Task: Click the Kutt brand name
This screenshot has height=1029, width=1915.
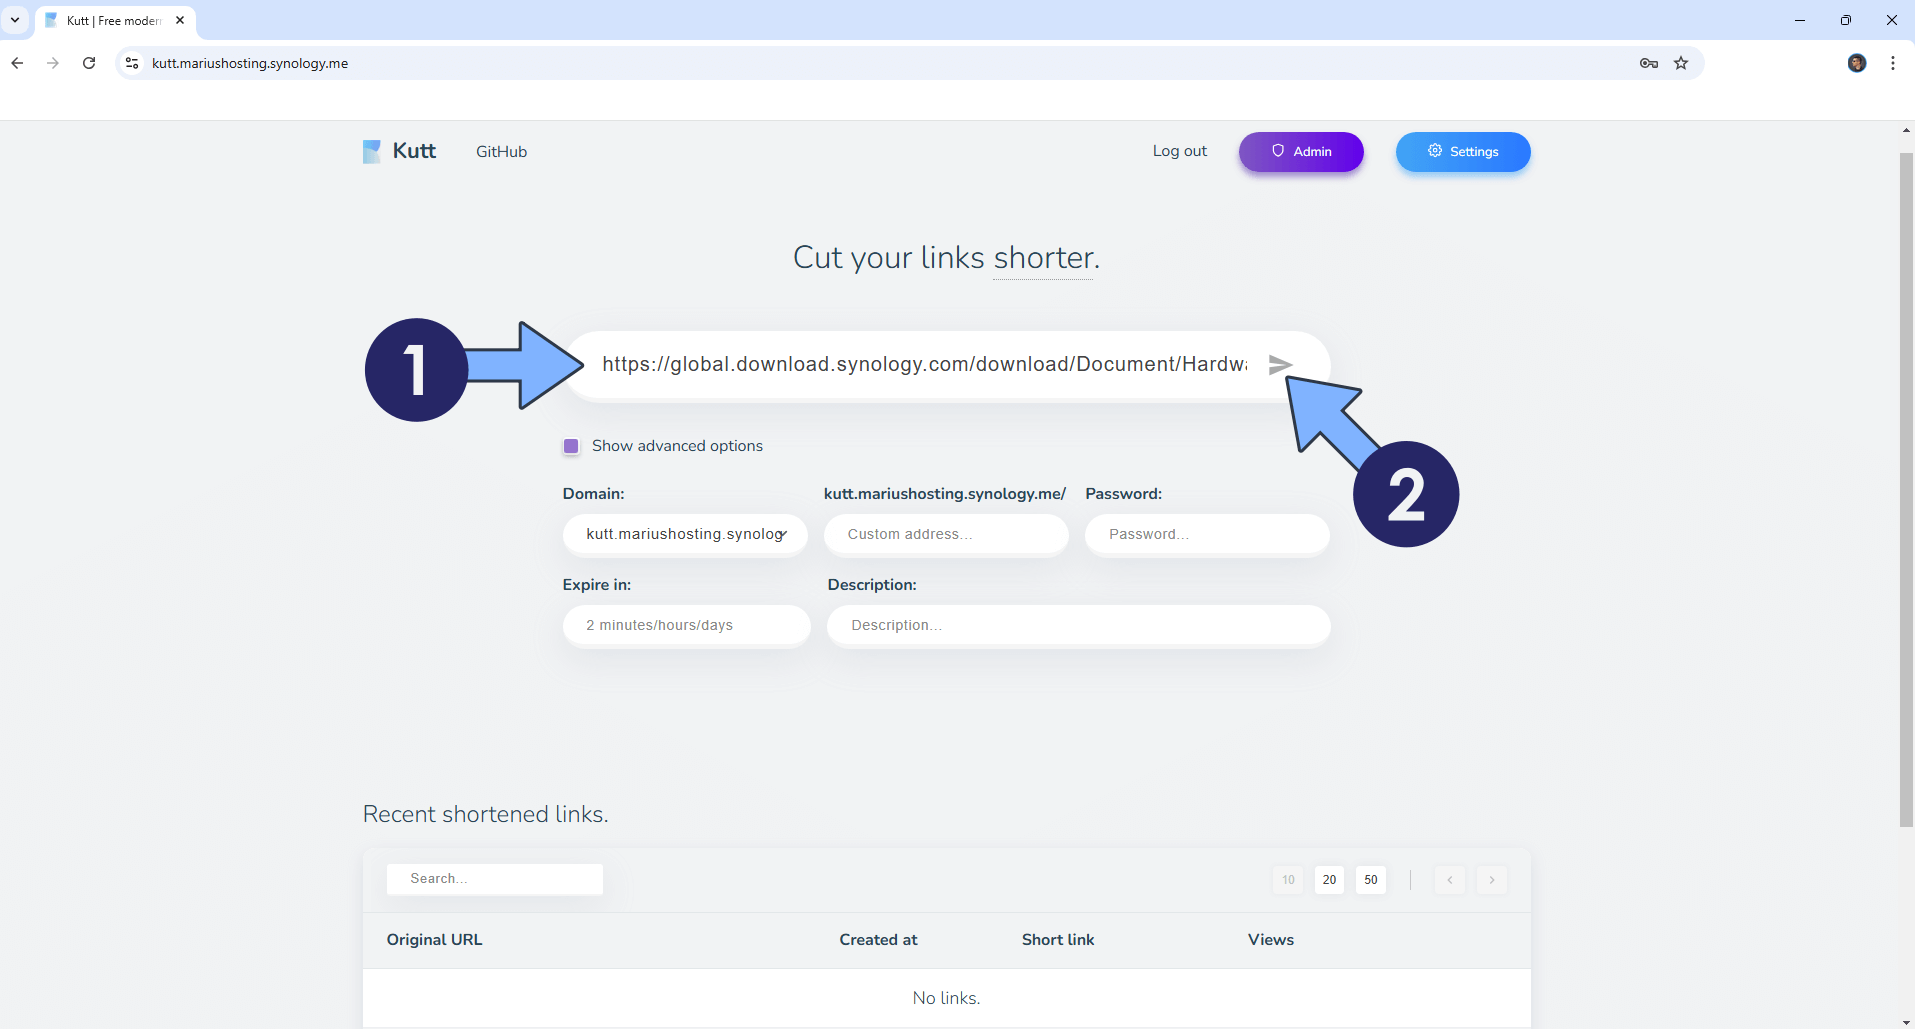Action: point(414,151)
